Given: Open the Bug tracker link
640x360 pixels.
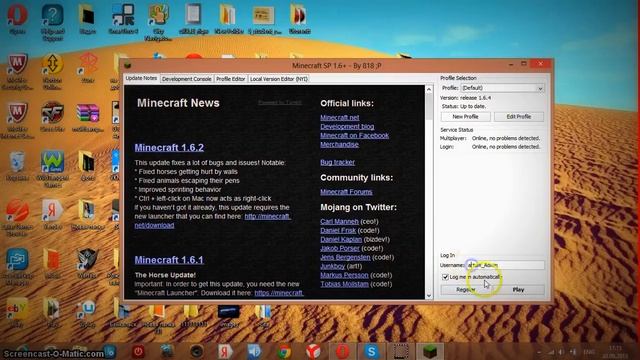Looking at the screenshot, I should click(338, 162).
